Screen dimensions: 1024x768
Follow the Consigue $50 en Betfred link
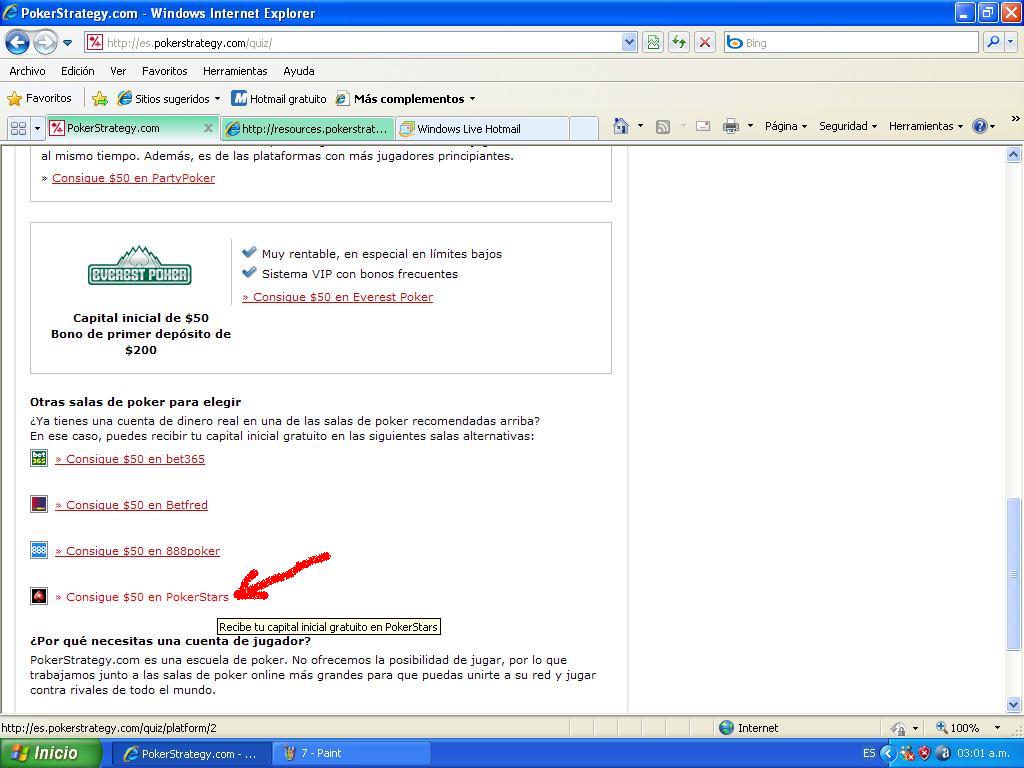131,505
